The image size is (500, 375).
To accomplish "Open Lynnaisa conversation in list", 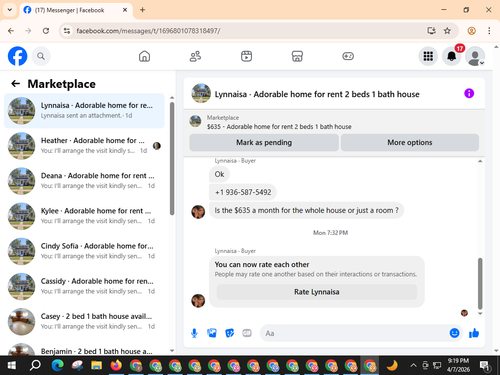I will pyautogui.click(x=84, y=111).
